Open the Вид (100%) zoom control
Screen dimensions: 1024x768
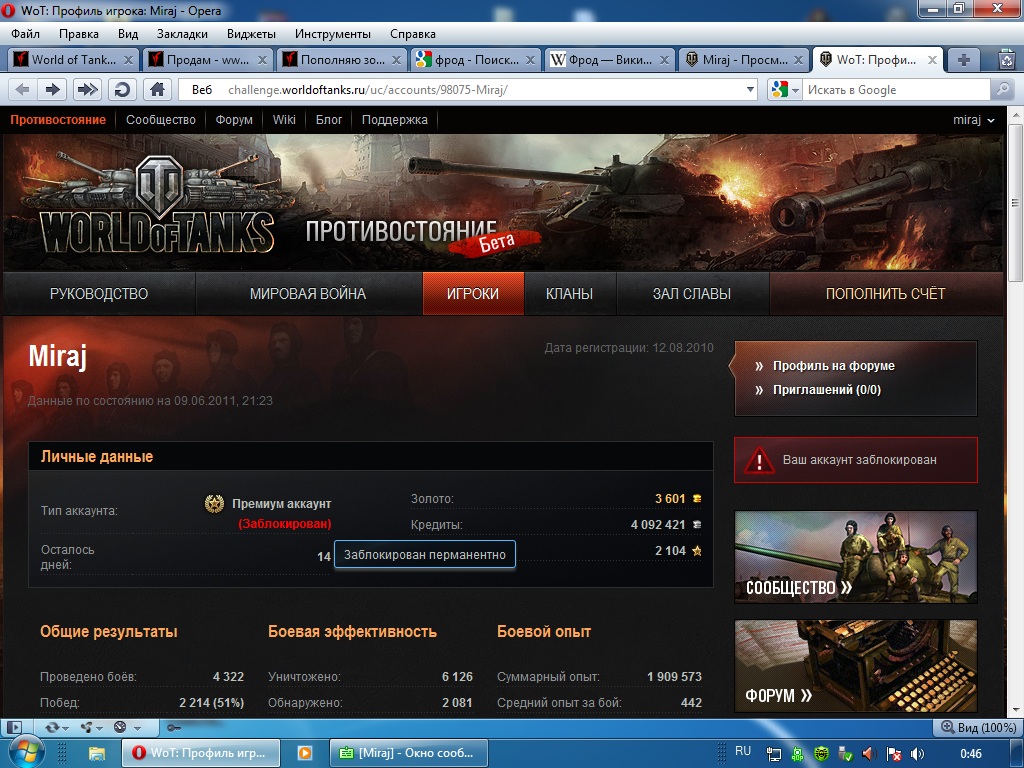click(978, 728)
